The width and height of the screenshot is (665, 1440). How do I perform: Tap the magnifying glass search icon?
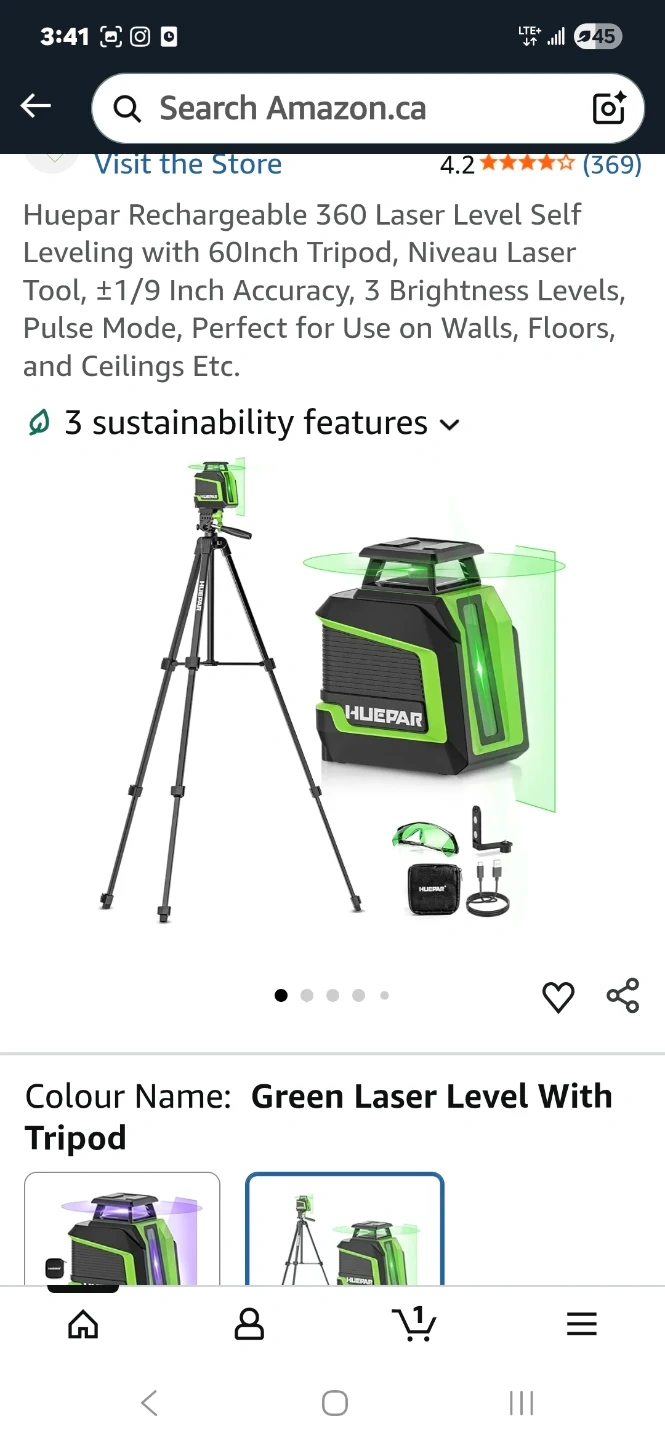click(127, 108)
